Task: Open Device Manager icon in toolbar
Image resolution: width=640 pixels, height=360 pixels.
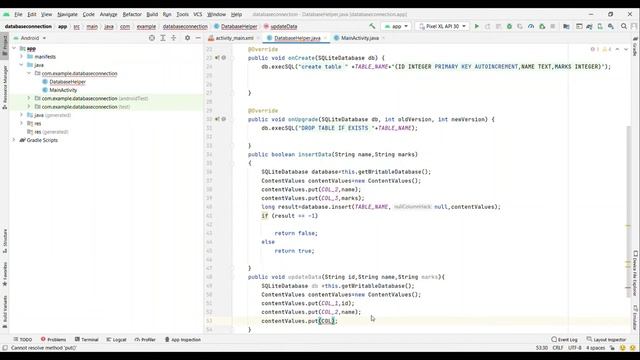Action: tap(600, 26)
